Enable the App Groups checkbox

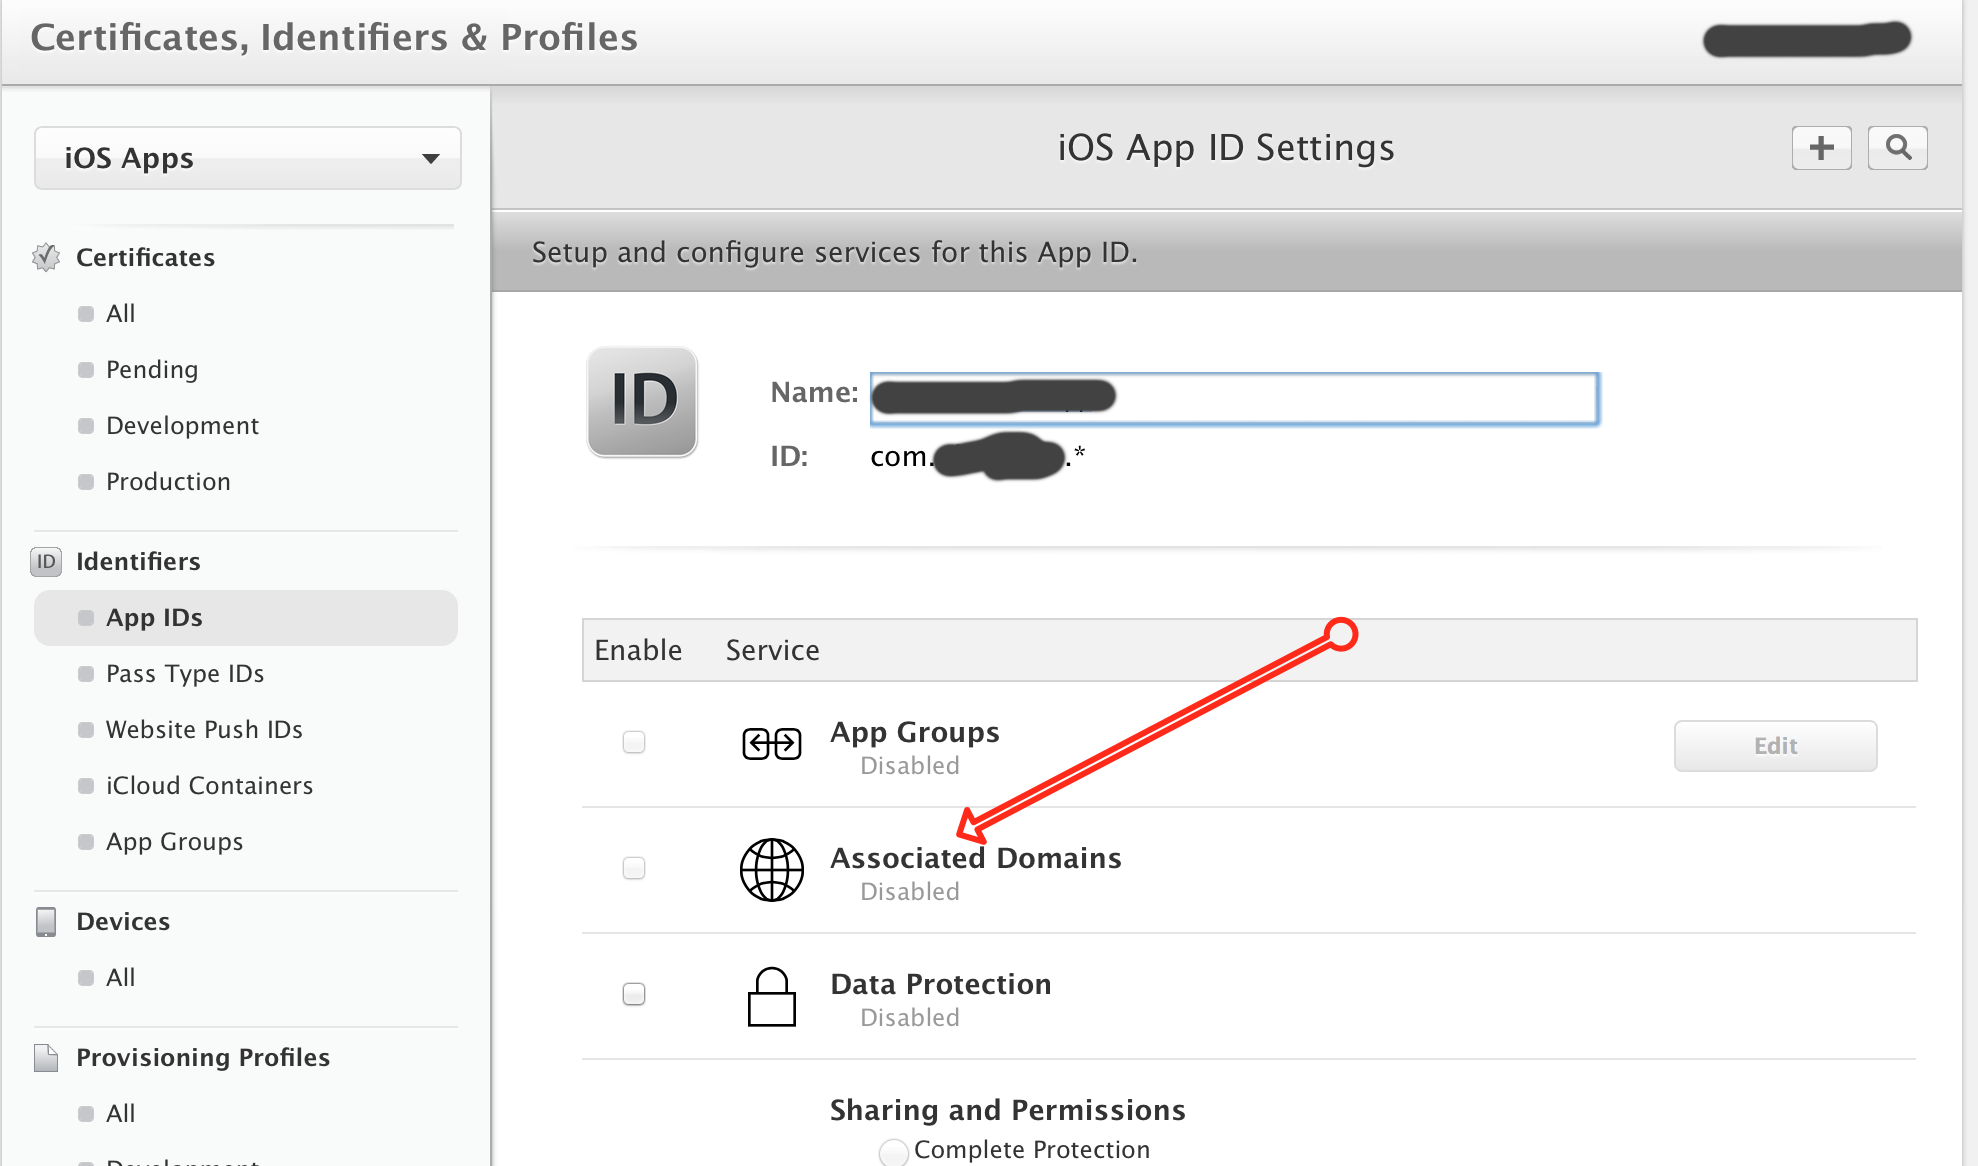click(634, 742)
